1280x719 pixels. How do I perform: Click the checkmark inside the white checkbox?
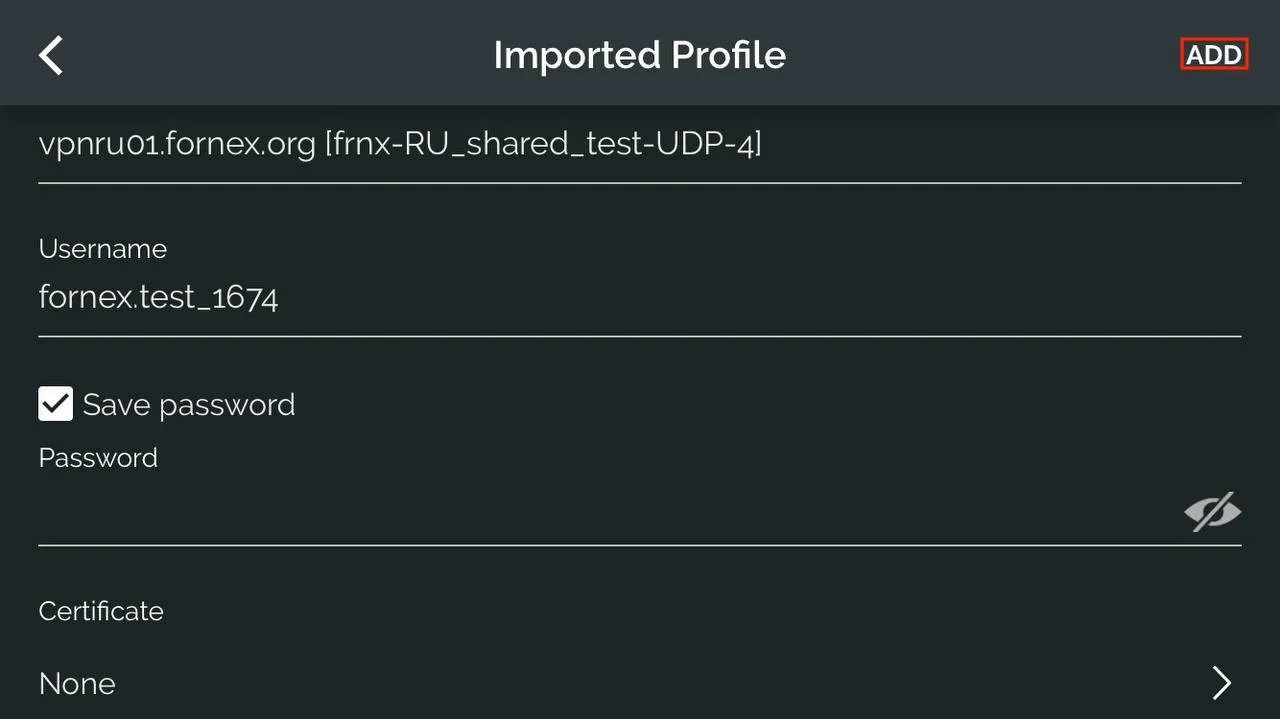[56, 404]
